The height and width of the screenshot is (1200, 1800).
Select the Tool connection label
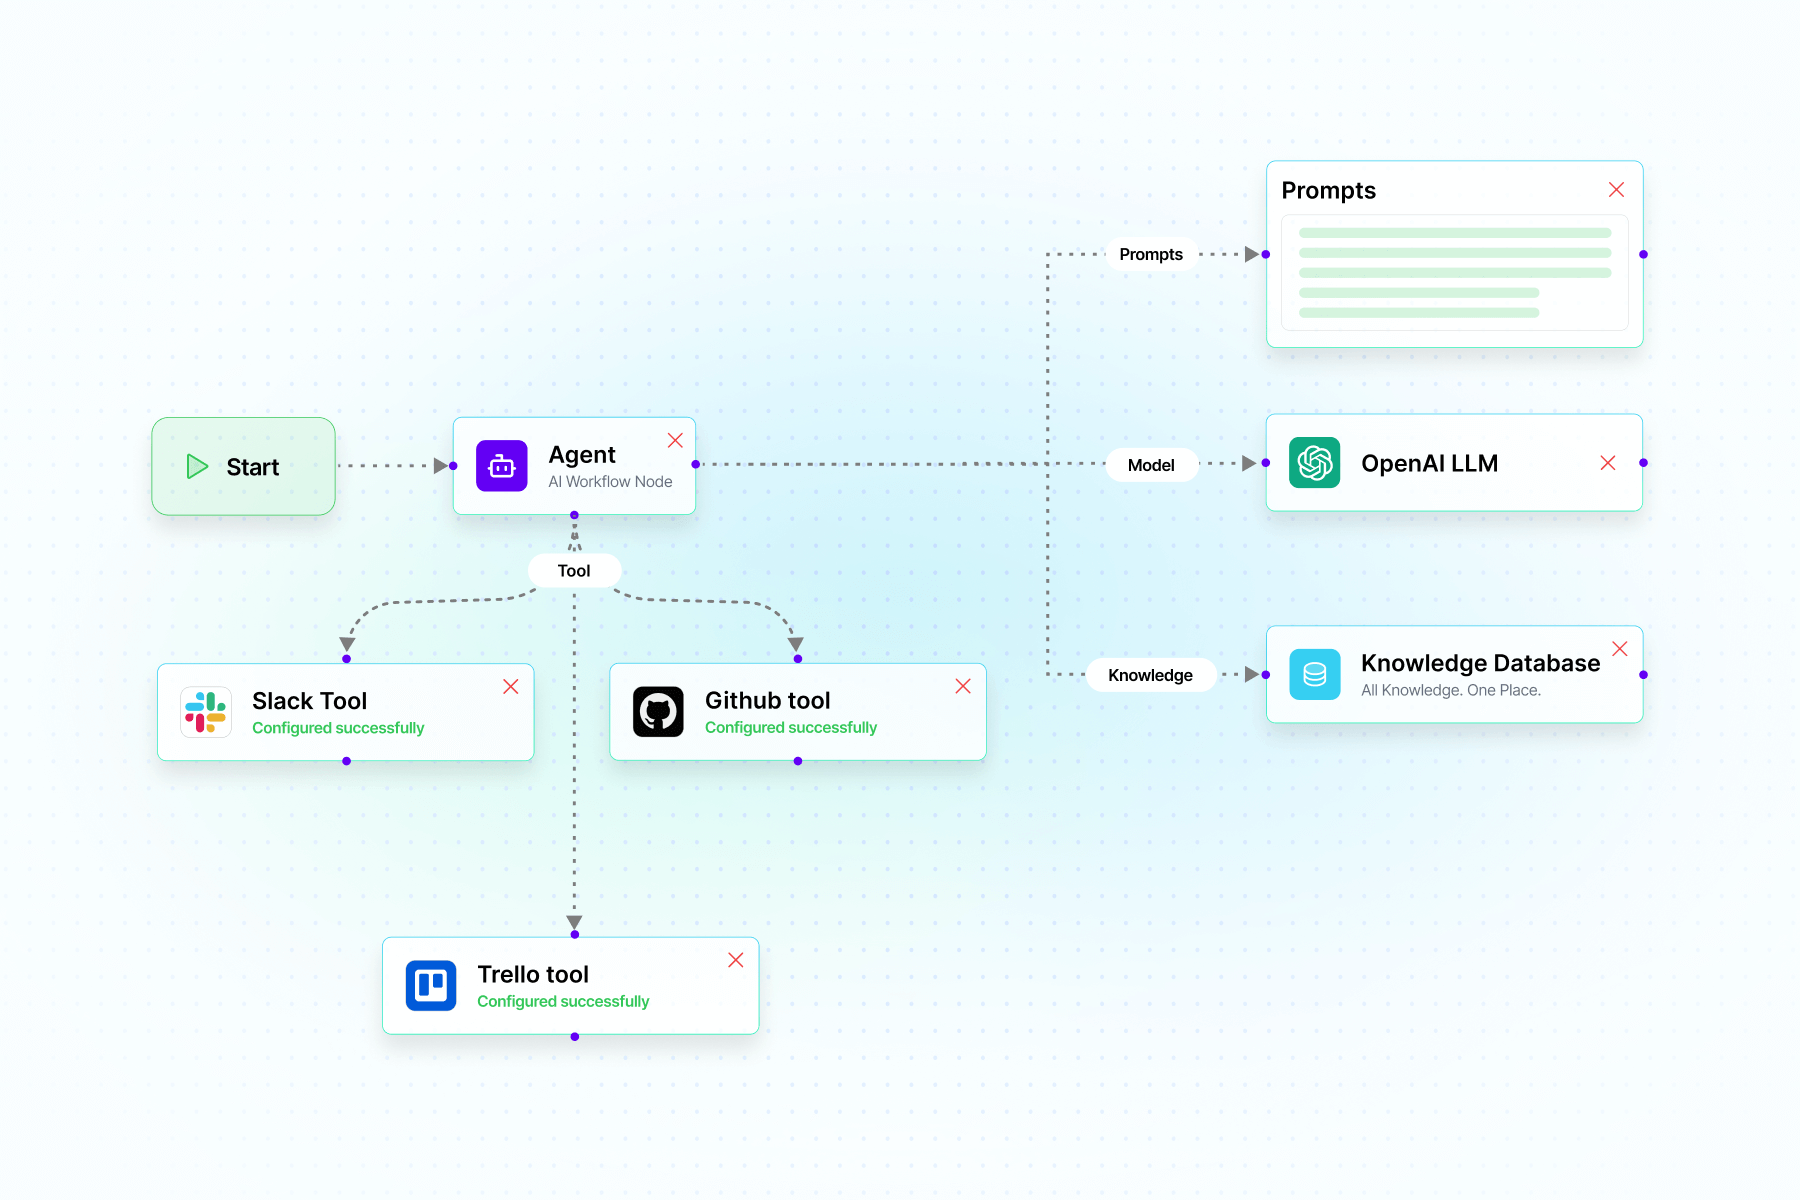click(574, 571)
